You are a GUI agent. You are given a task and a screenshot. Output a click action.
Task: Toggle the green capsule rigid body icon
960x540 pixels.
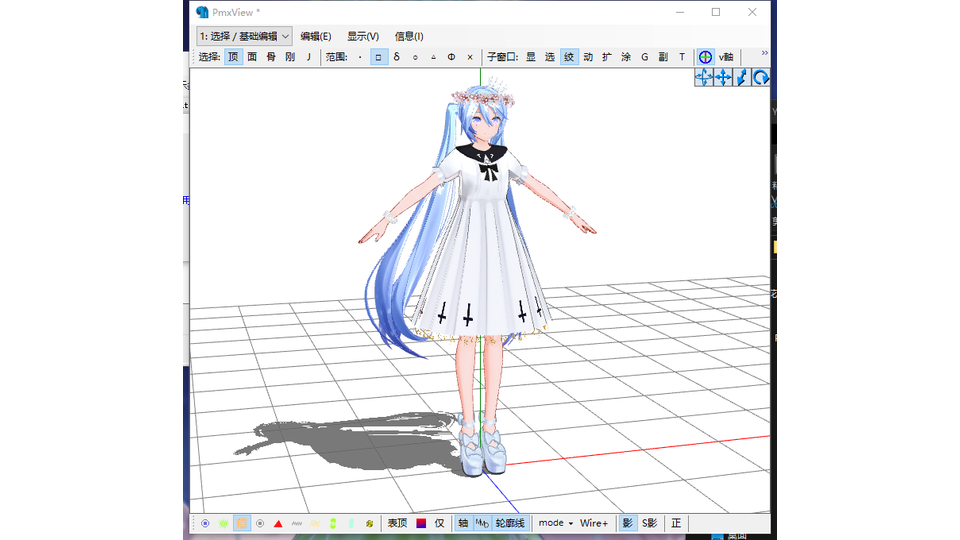click(x=333, y=523)
